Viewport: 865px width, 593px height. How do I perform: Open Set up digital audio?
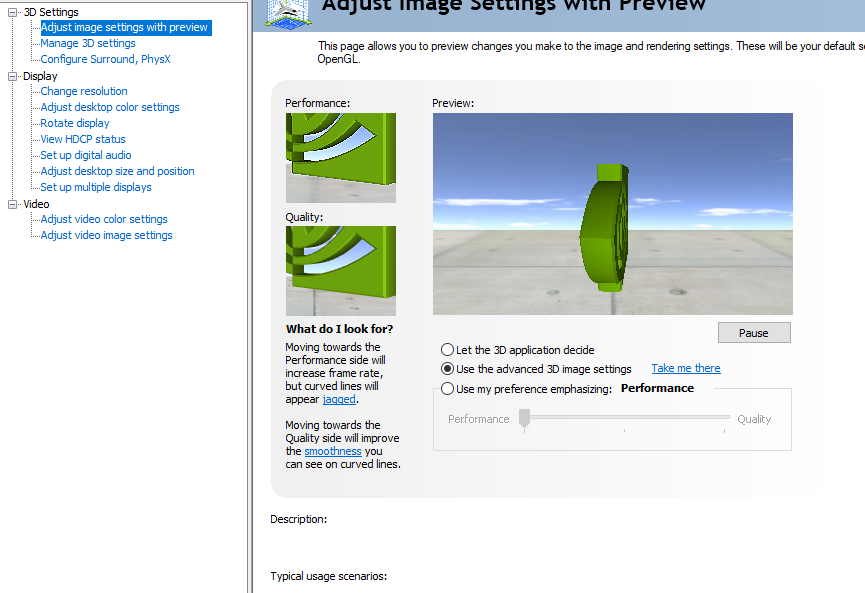tap(86, 155)
